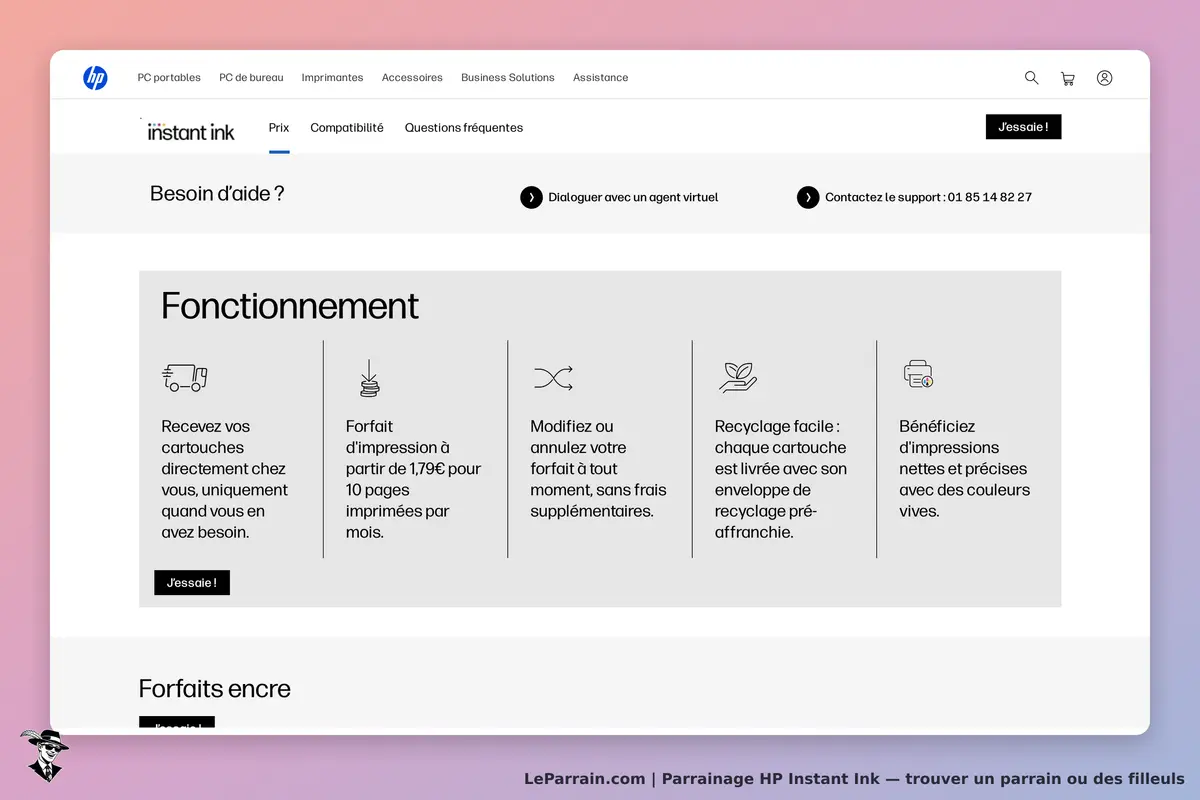This screenshot has height=800, width=1200.
Task: Click J'essaie button in the header bar
Action: click(x=1023, y=127)
